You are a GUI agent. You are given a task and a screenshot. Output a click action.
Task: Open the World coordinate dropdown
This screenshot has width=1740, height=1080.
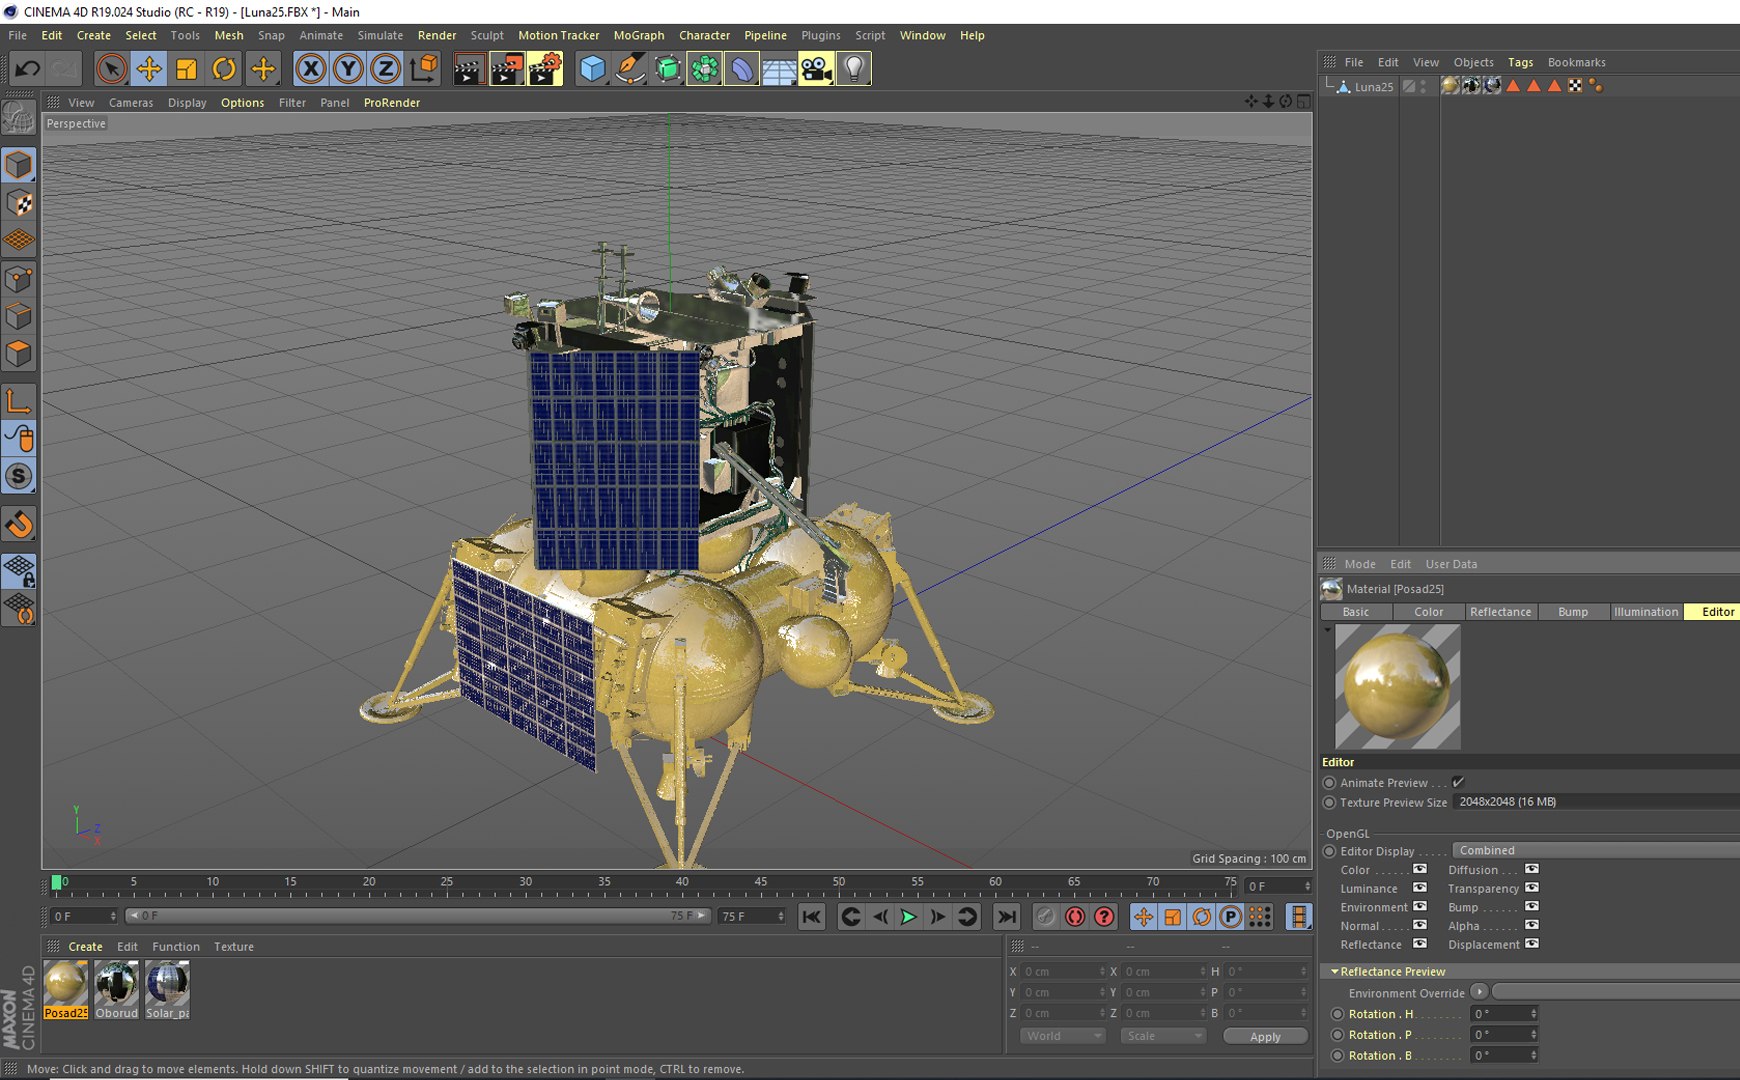point(1063,1036)
